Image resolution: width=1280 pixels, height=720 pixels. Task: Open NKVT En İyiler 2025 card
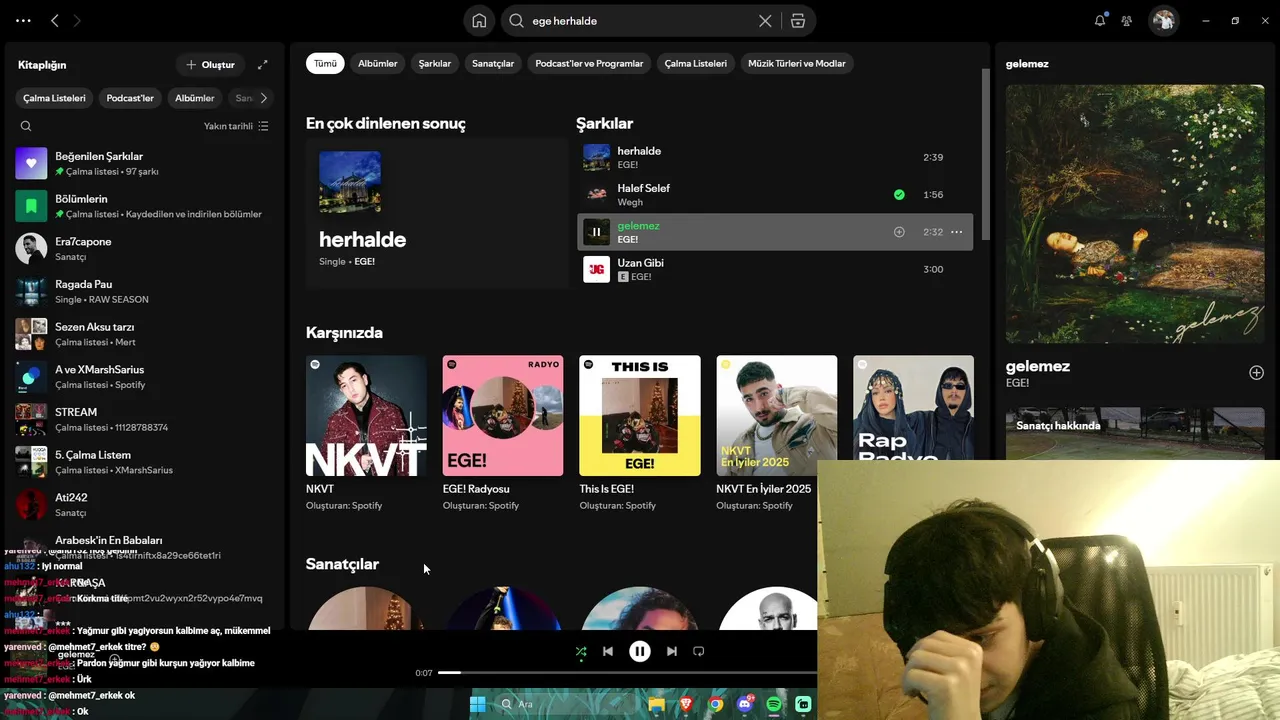[777, 434]
